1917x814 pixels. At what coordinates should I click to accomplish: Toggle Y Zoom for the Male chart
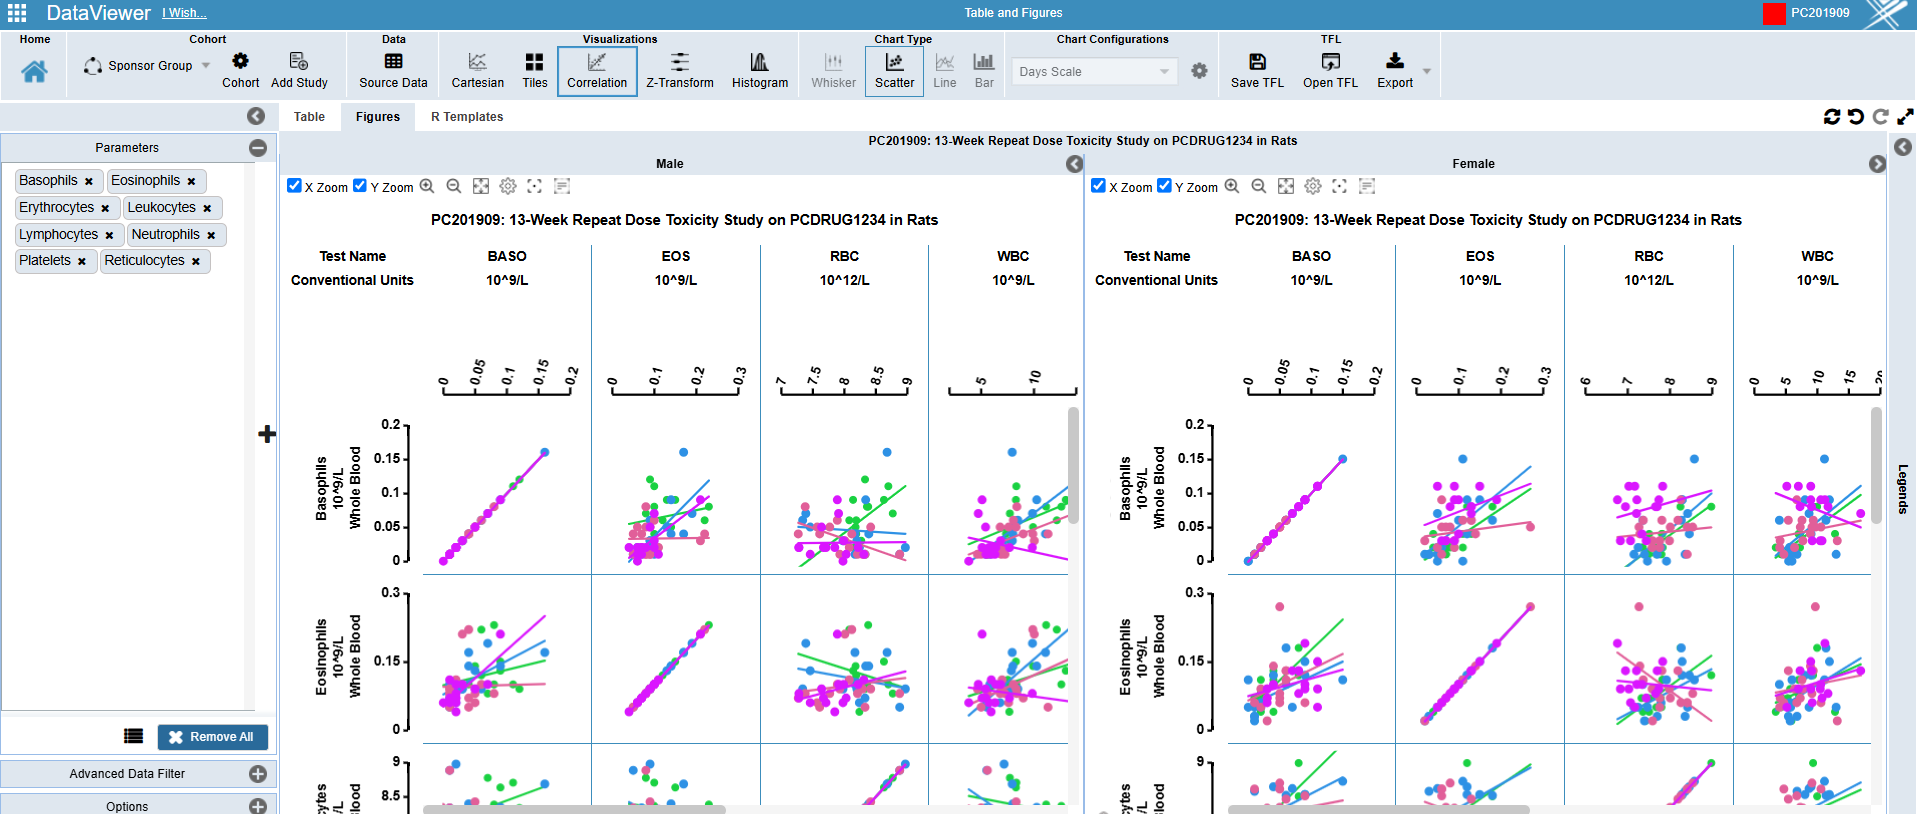tap(360, 186)
